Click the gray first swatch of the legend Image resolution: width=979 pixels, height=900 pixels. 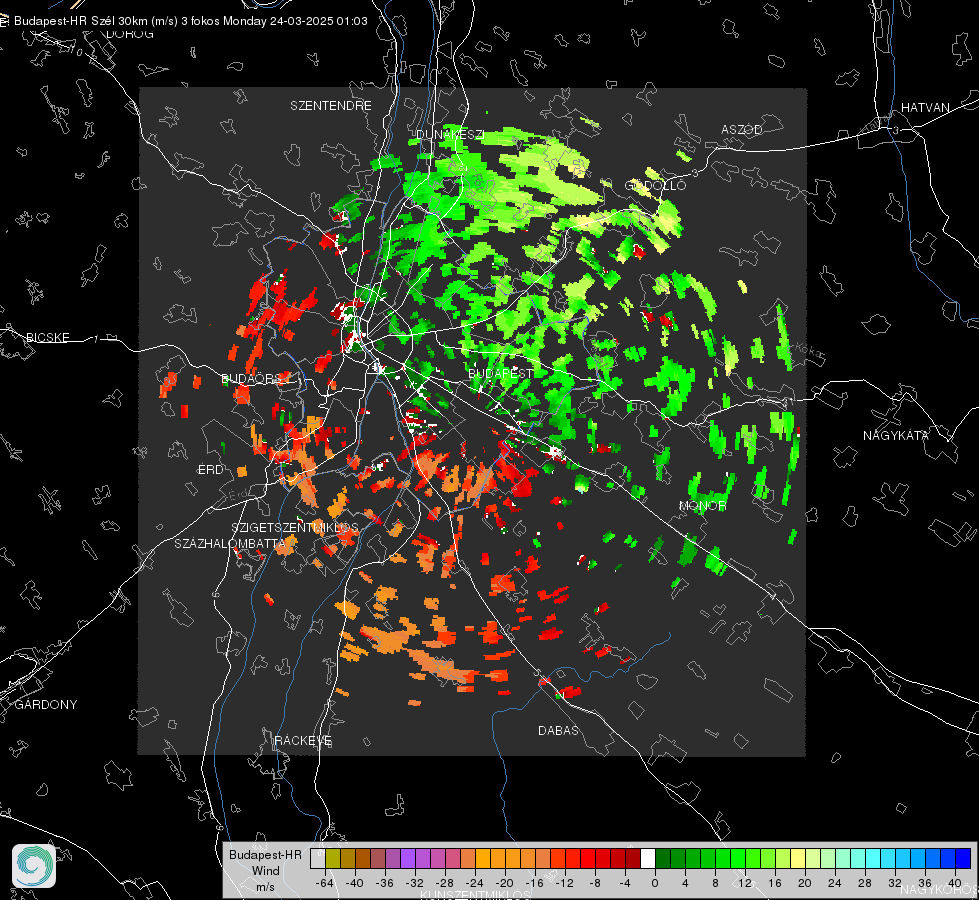318,858
